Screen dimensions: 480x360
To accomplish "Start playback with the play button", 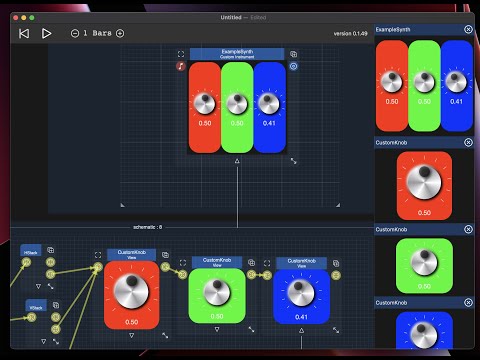I will pos(46,33).
